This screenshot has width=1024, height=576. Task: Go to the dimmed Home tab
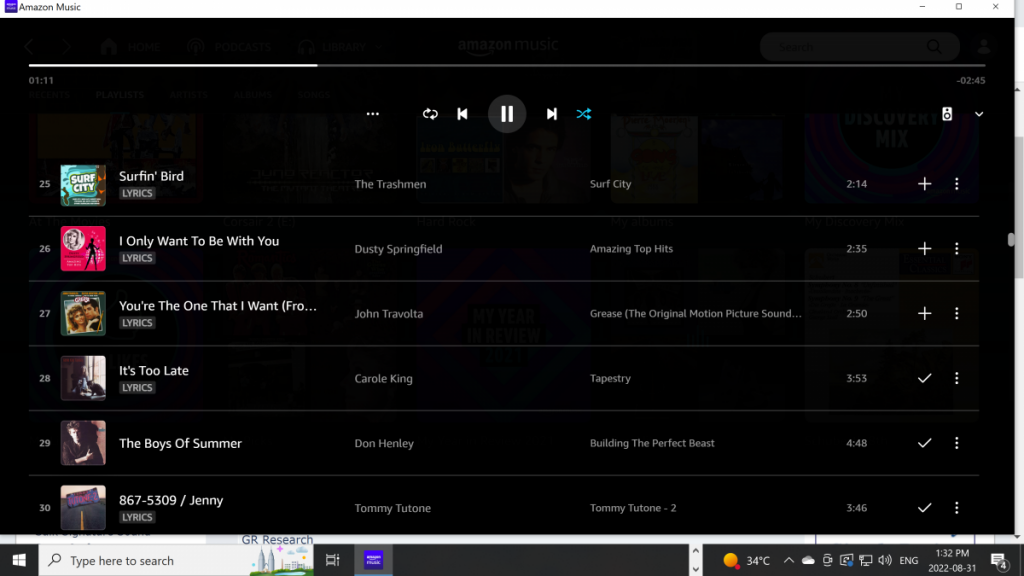[x=131, y=47]
